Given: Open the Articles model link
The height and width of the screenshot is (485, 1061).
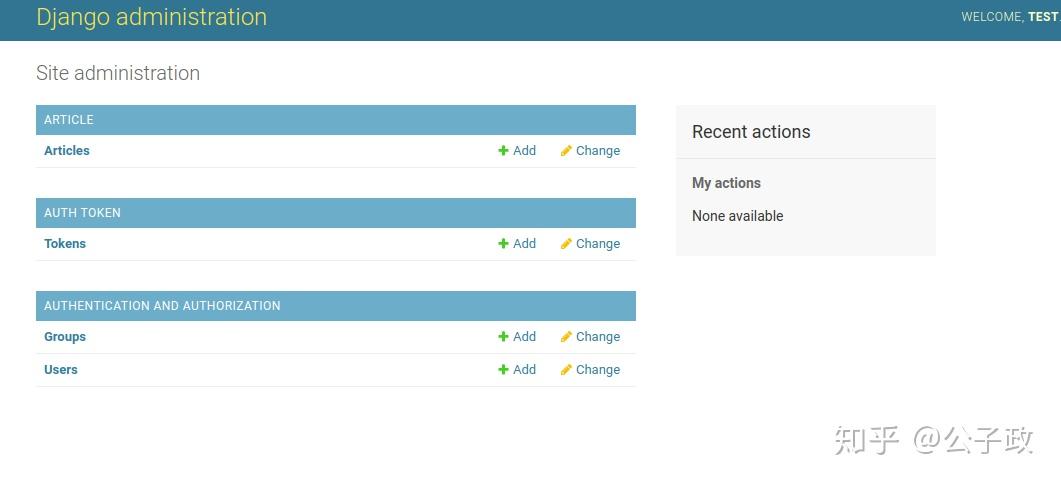Looking at the screenshot, I should [67, 151].
